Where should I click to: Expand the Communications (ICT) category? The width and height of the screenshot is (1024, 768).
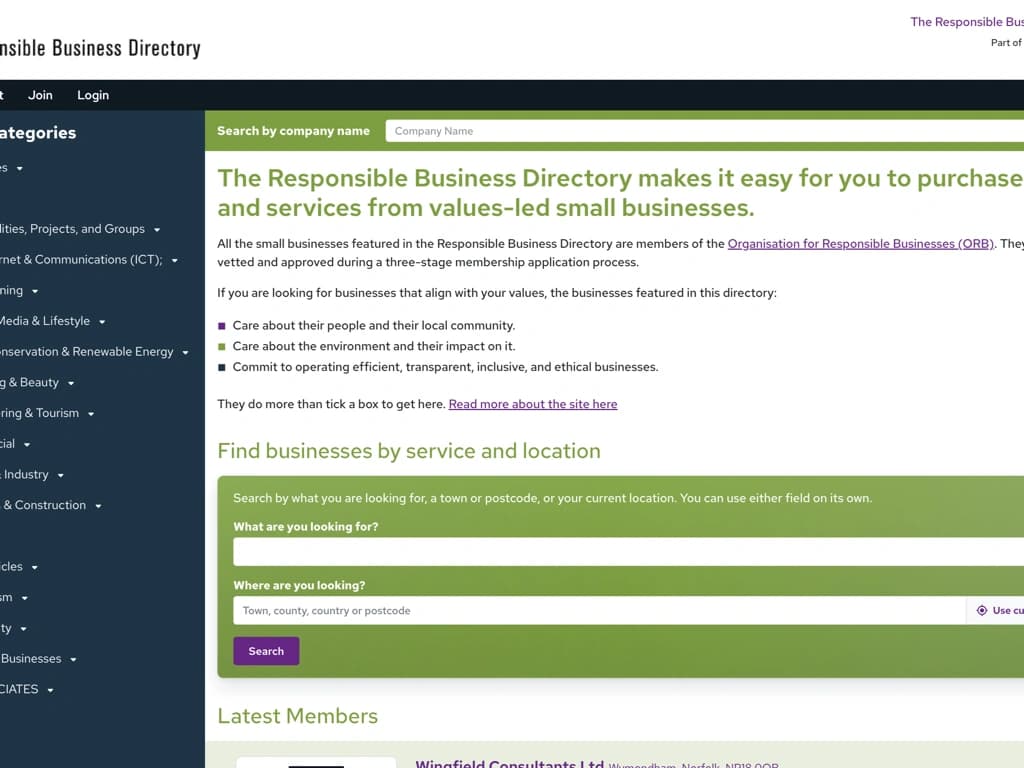174,261
